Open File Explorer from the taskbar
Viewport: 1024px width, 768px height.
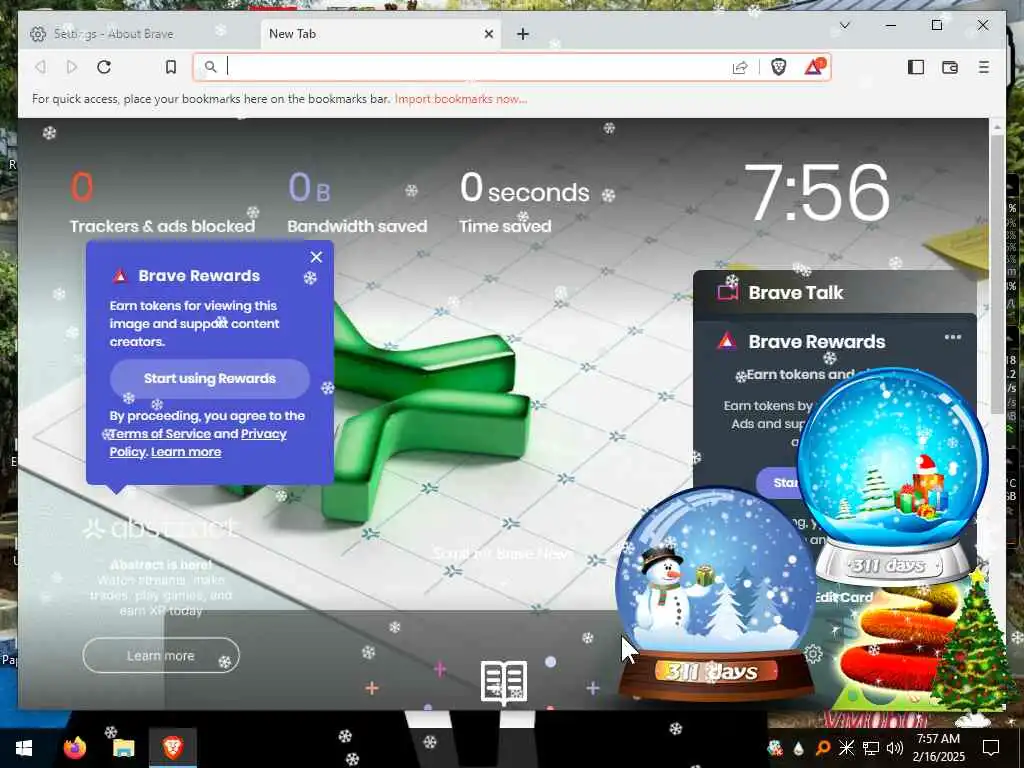[123, 748]
